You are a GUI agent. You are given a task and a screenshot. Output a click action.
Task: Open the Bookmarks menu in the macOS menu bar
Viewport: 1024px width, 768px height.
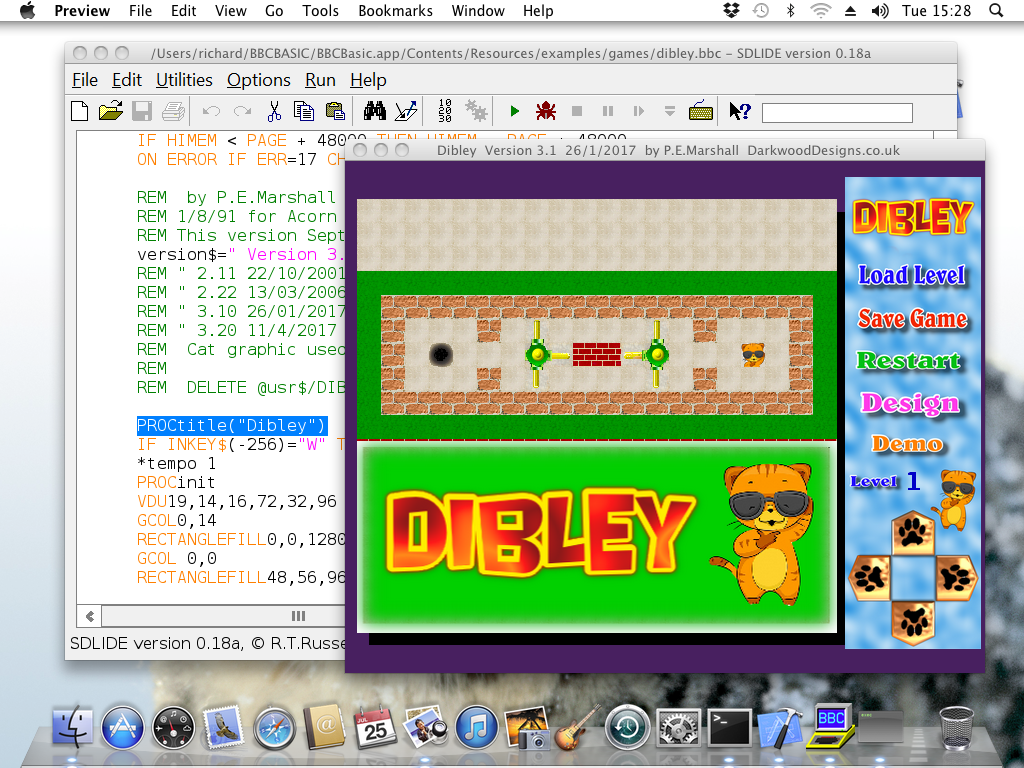pyautogui.click(x=397, y=11)
